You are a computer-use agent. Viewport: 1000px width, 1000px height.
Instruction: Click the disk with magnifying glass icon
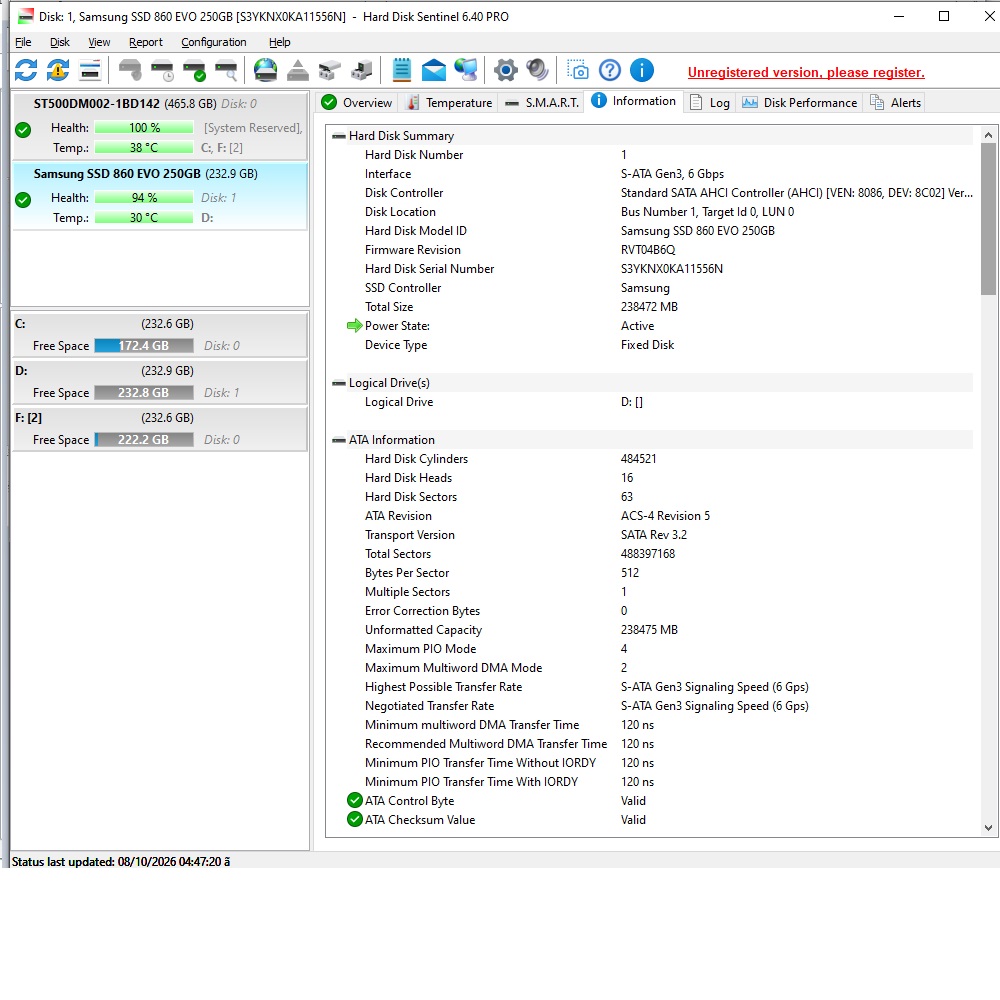226,70
